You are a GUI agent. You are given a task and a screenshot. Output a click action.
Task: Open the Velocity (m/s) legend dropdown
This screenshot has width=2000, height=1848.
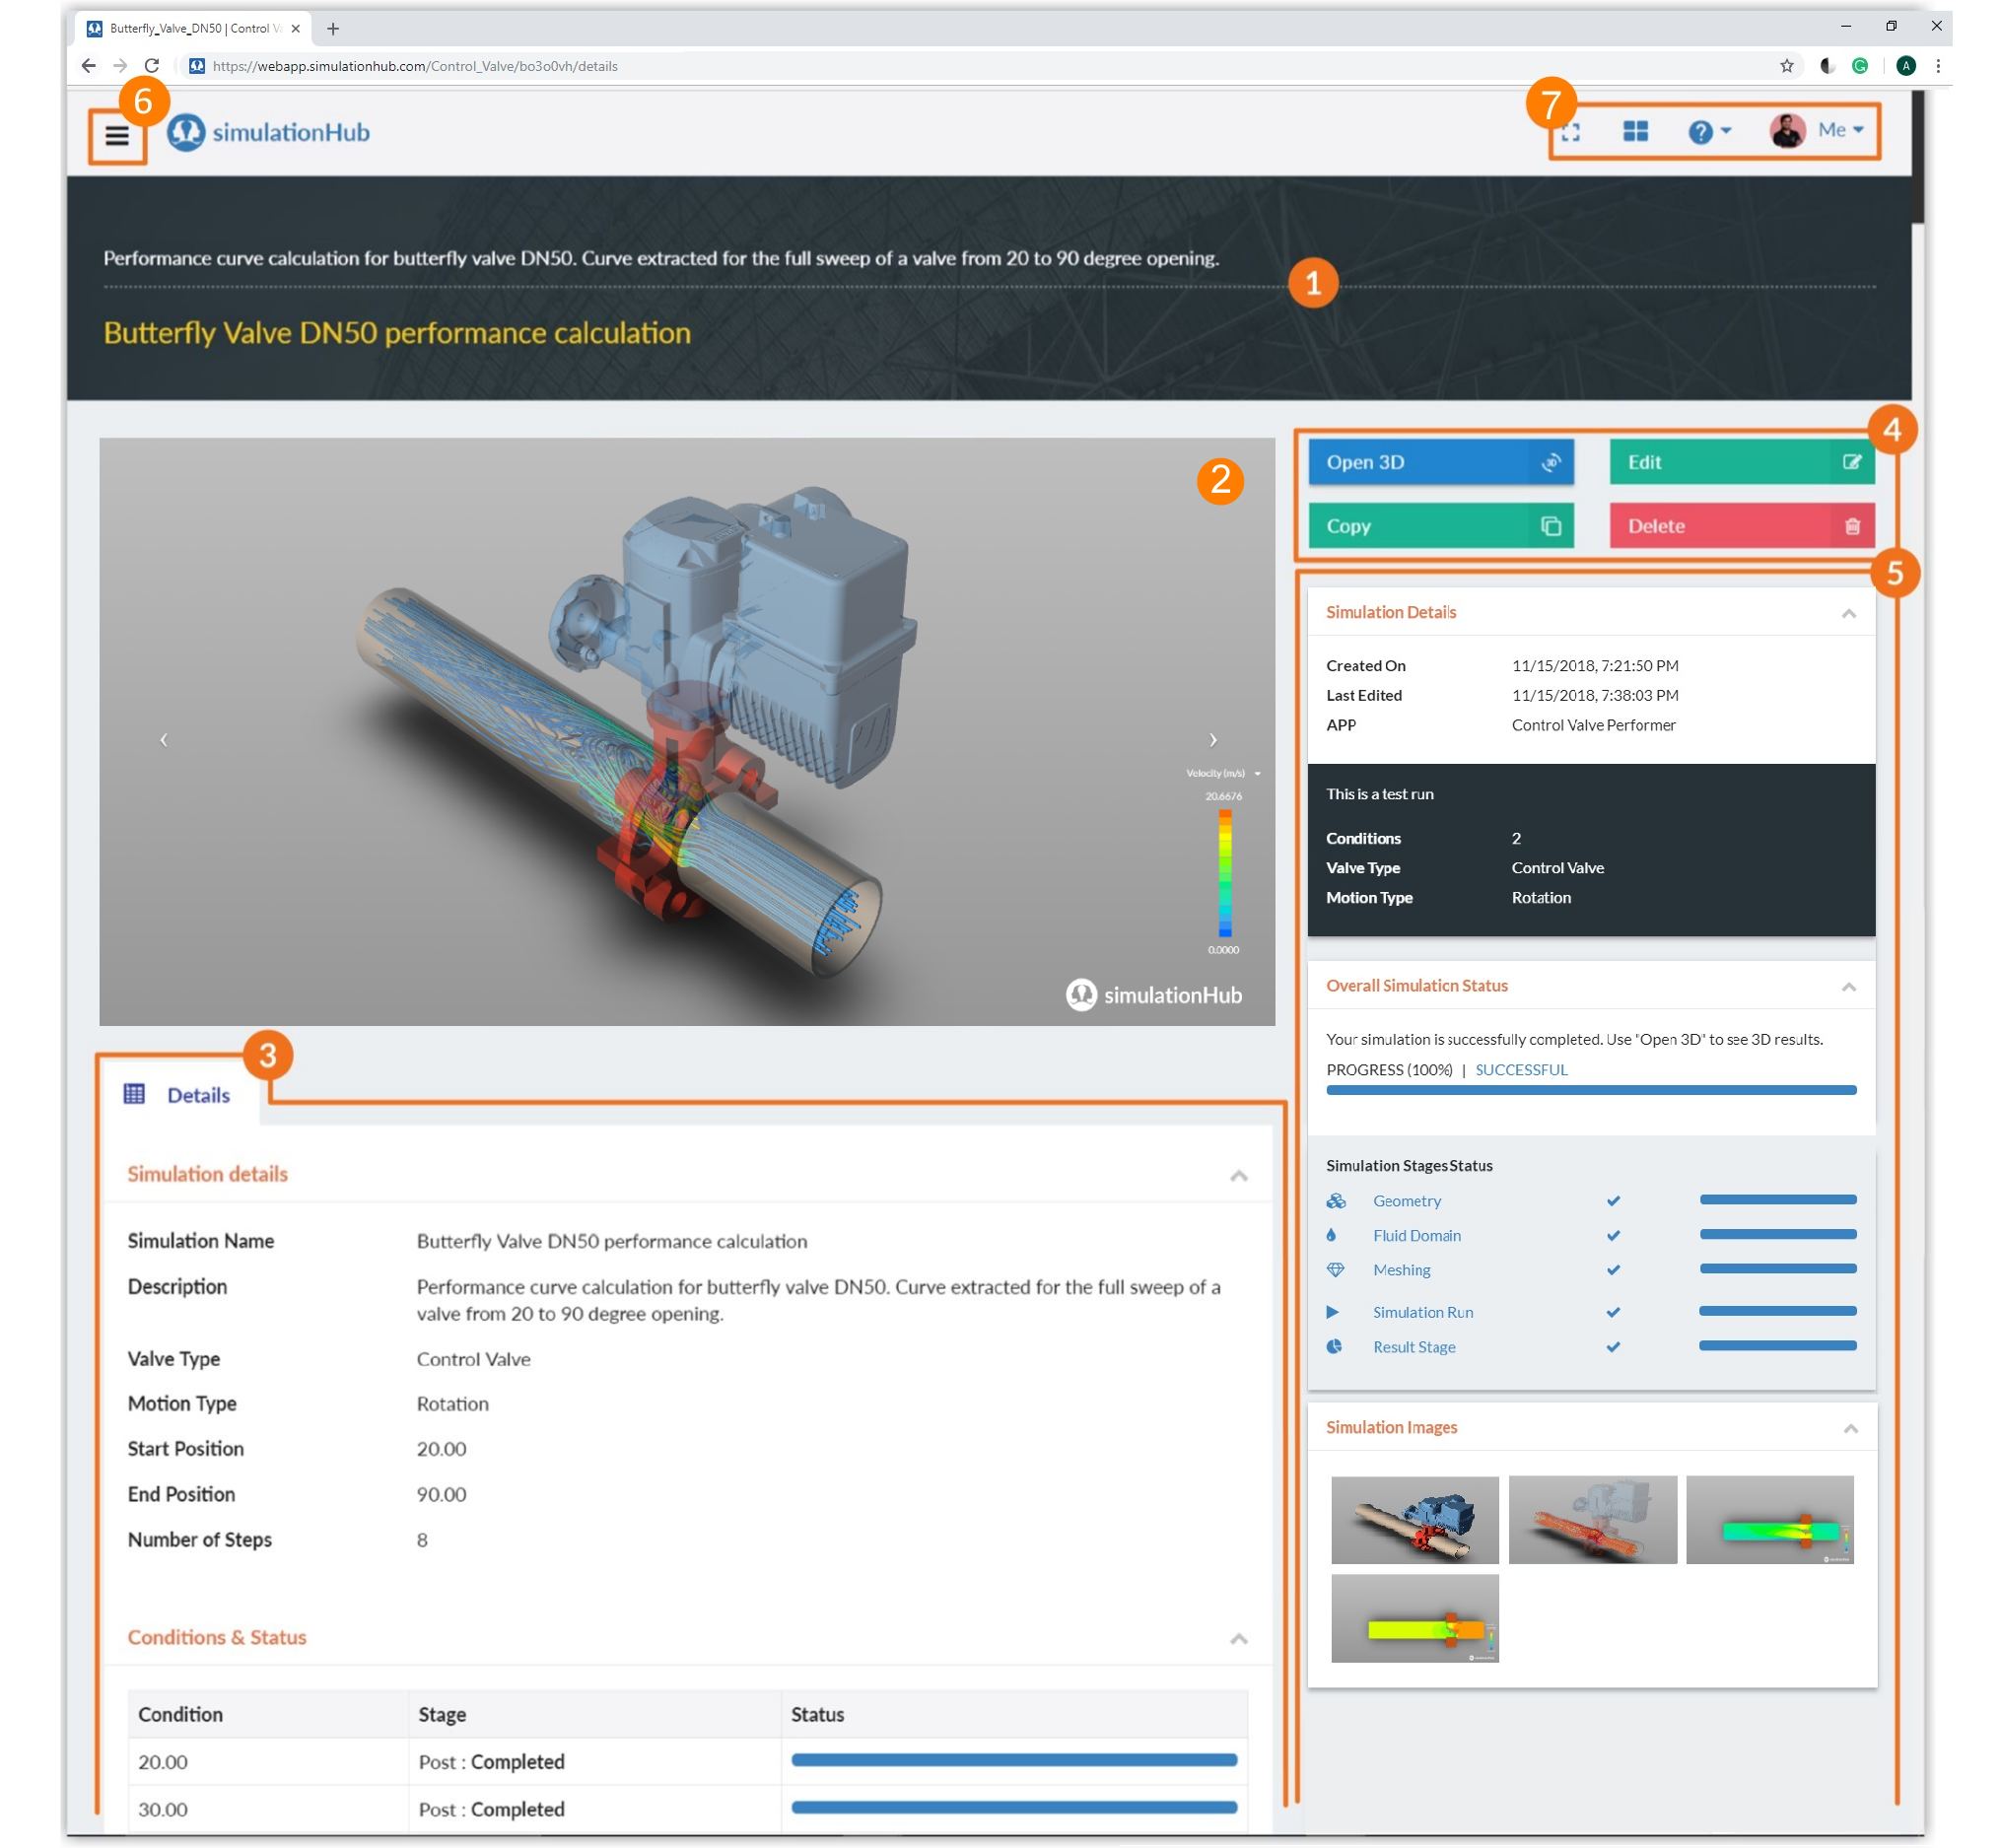[1257, 773]
